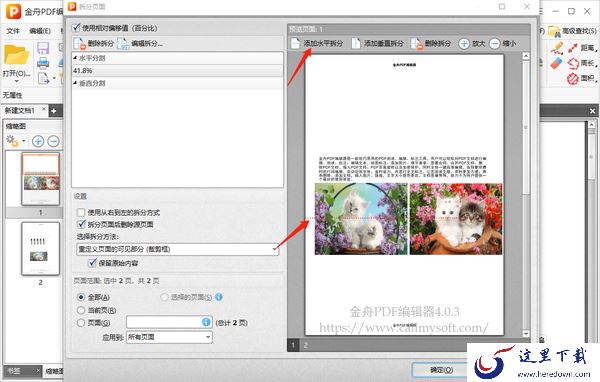The width and height of the screenshot is (600, 382).
Task: Shrink thumbnails with the minus icon
Action: (53, 141)
